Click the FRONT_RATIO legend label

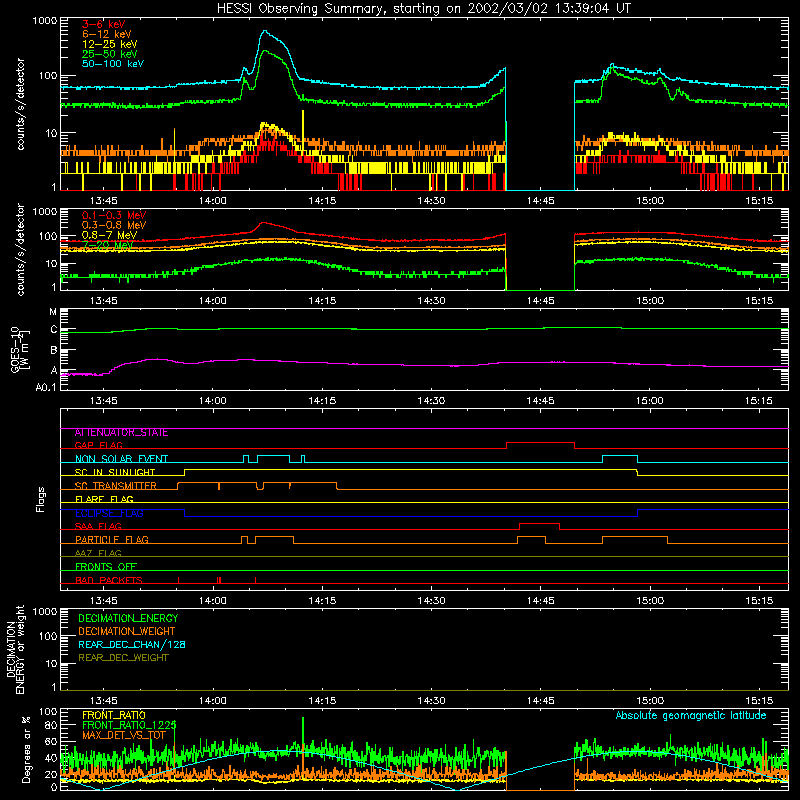click(114, 715)
